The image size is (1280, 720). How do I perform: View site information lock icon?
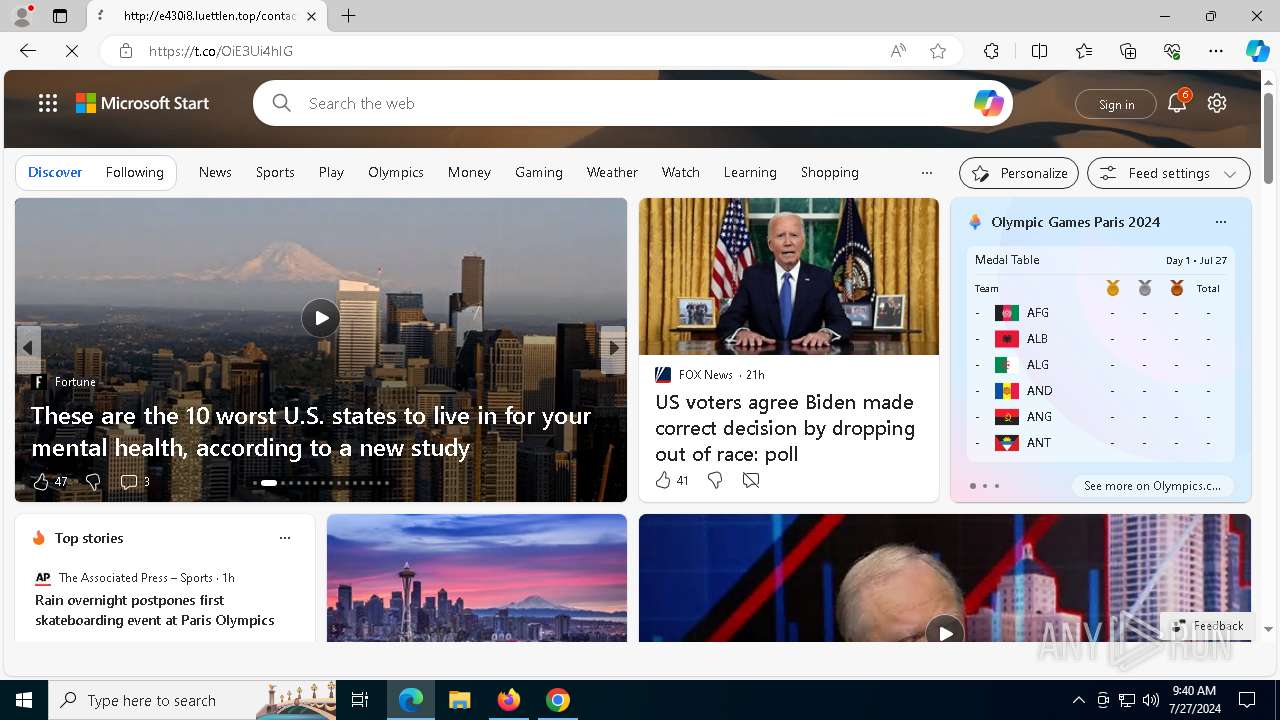[125, 51]
